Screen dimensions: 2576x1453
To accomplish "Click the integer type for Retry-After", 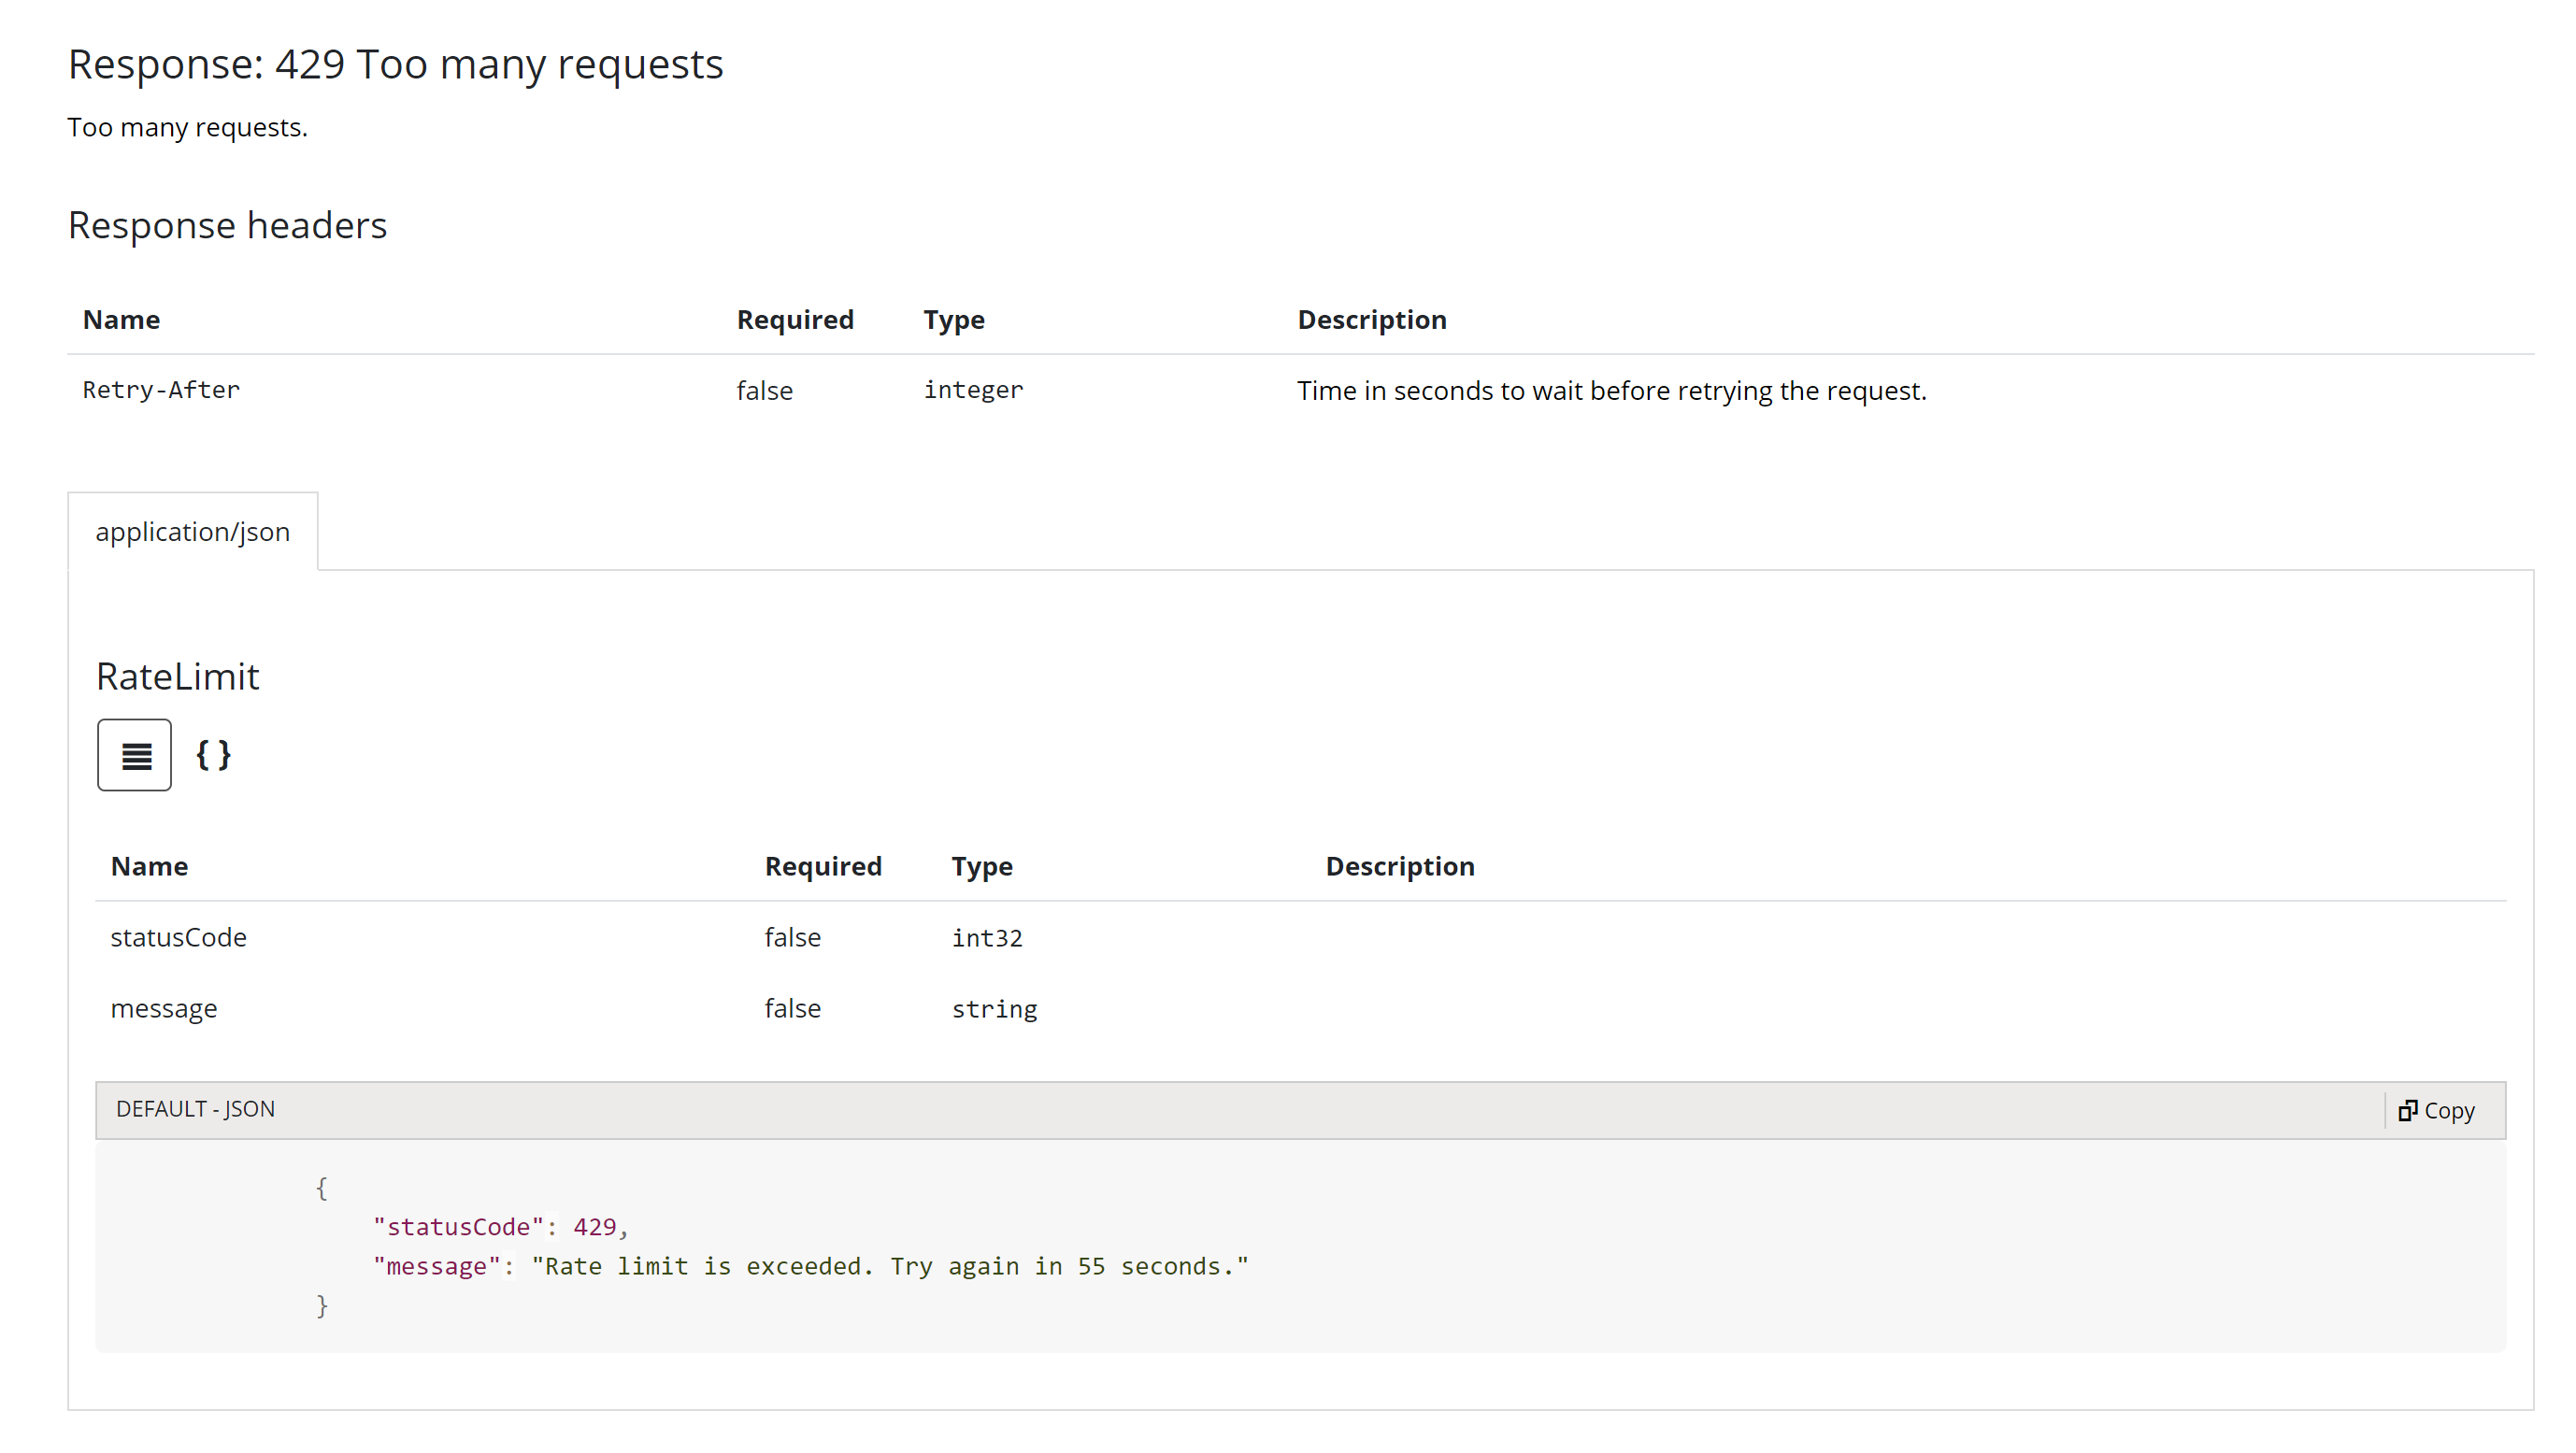I will [973, 390].
